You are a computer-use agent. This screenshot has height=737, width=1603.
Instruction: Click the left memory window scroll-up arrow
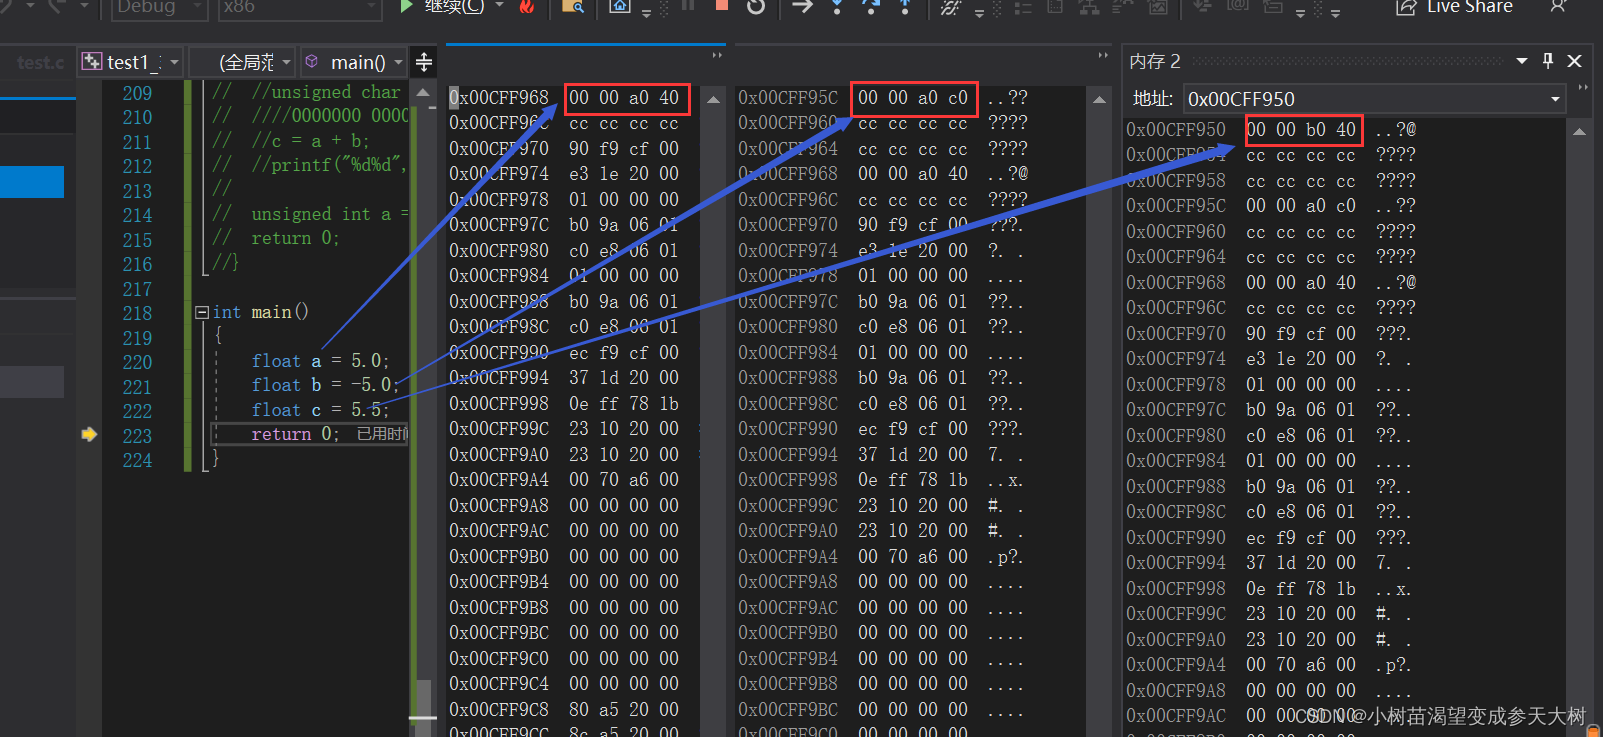[713, 99]
